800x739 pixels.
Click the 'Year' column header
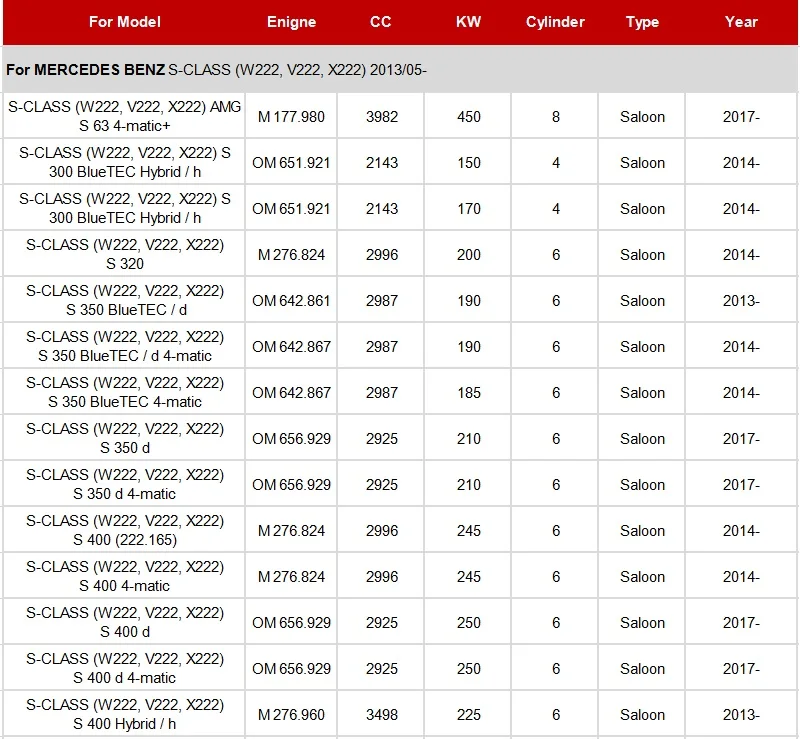[x=741, y=22]
